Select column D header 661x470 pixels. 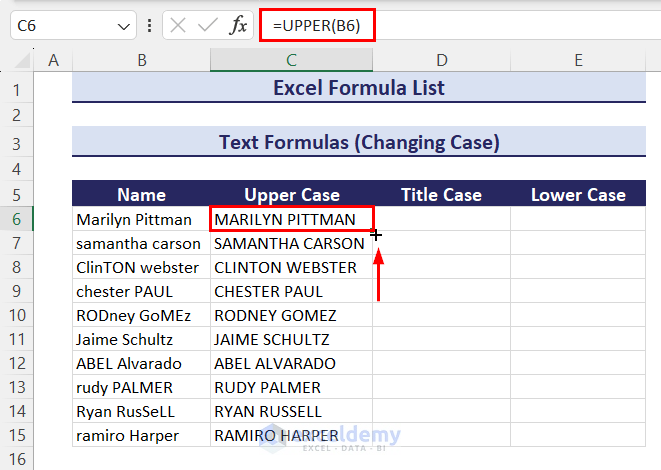(x=441, y=60)
